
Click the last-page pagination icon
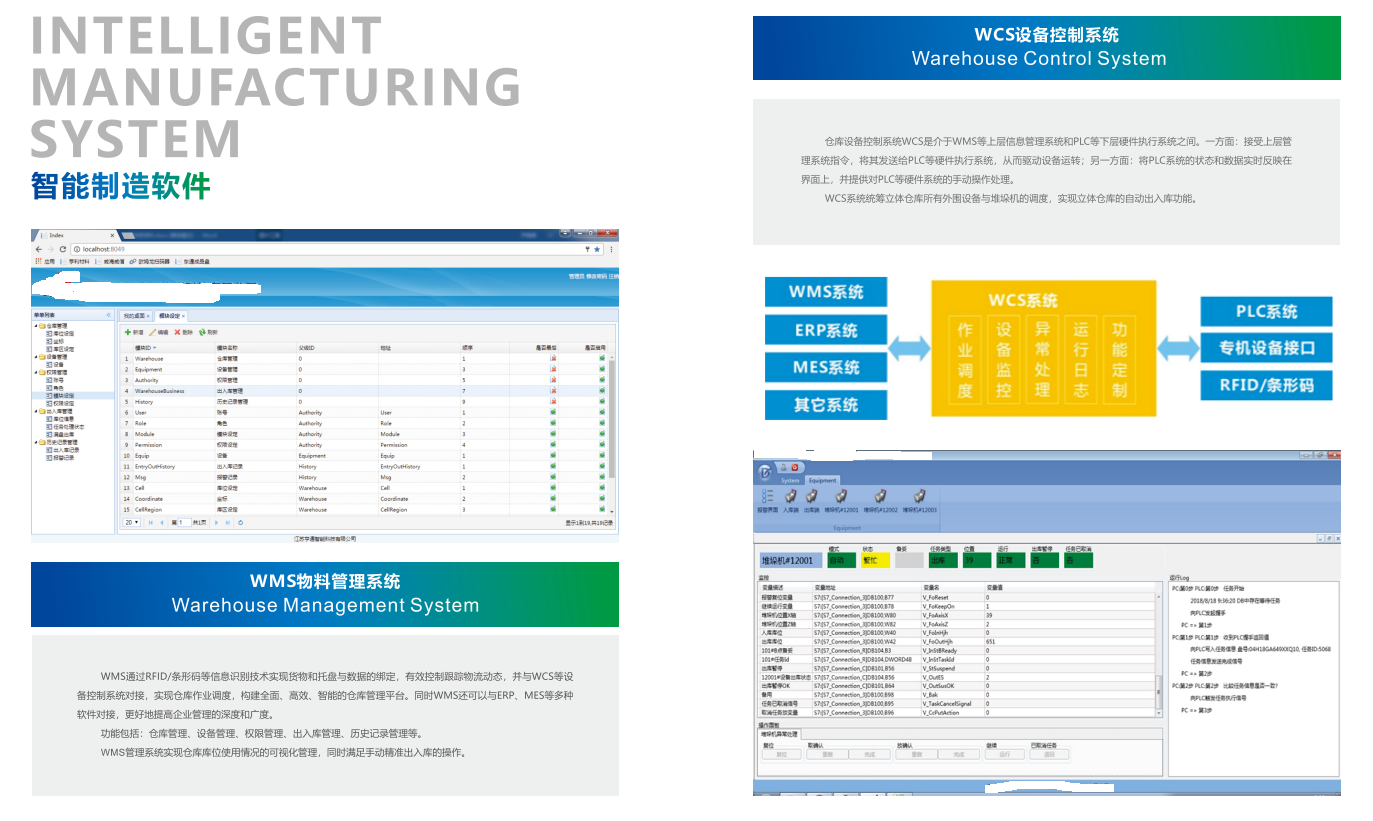227,522
